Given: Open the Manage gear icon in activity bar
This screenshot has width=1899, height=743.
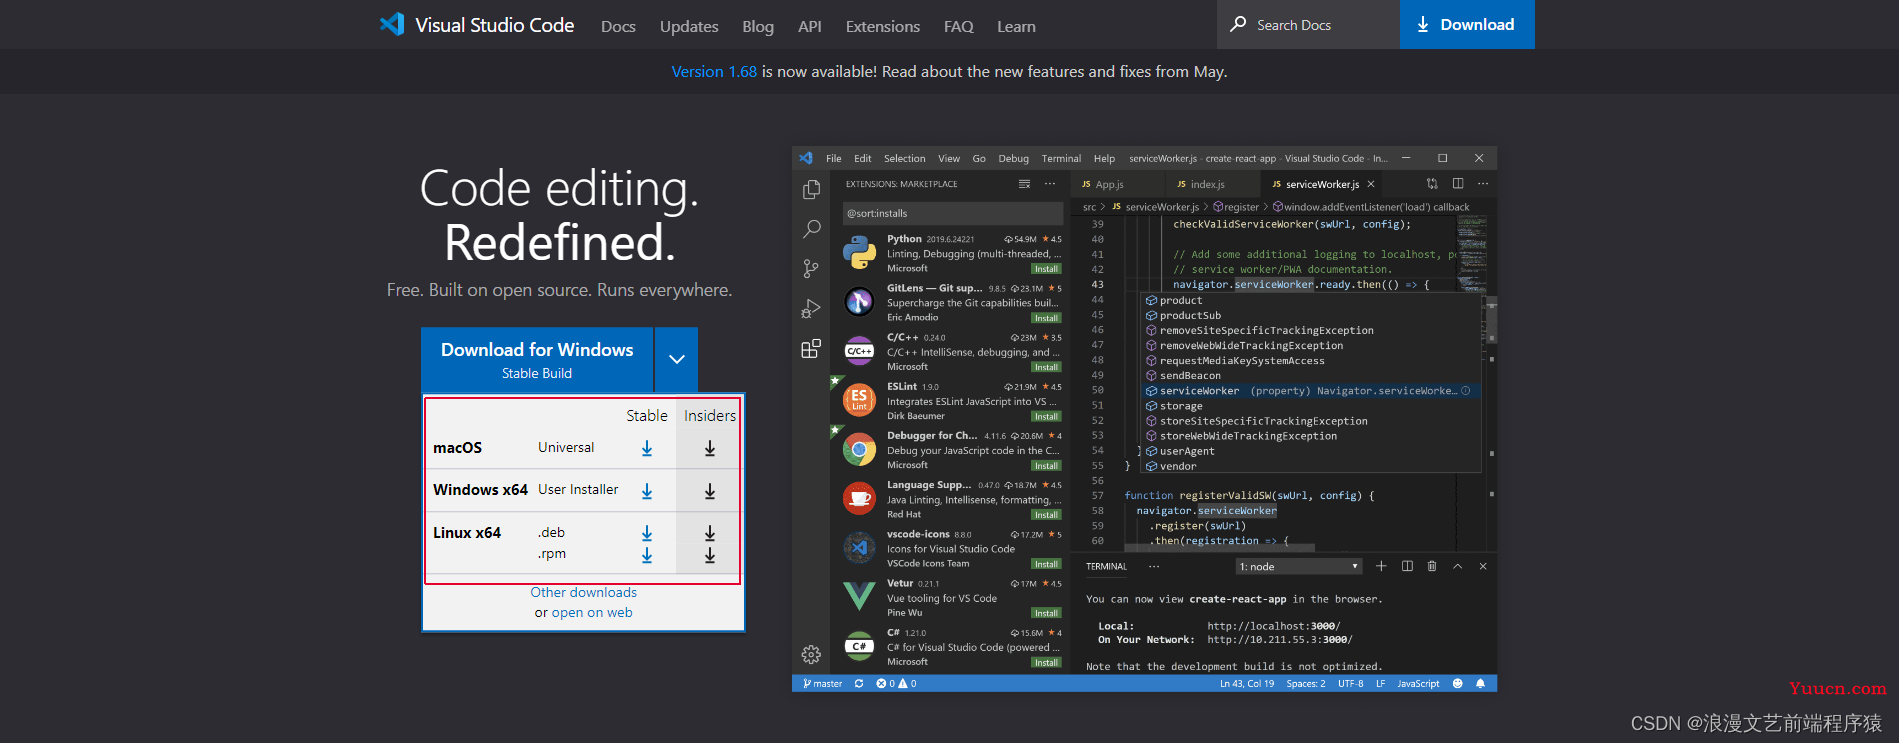Looking at the screenshot, I should (x=811, y=655).
